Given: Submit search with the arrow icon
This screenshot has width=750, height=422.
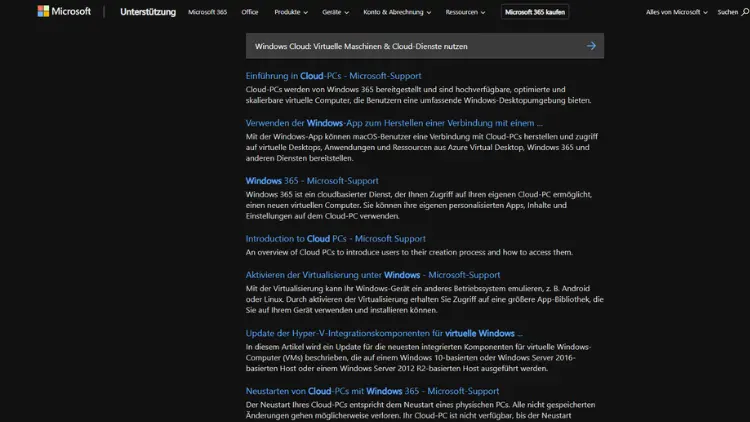Looking at the screenshot, I should 591,46.
